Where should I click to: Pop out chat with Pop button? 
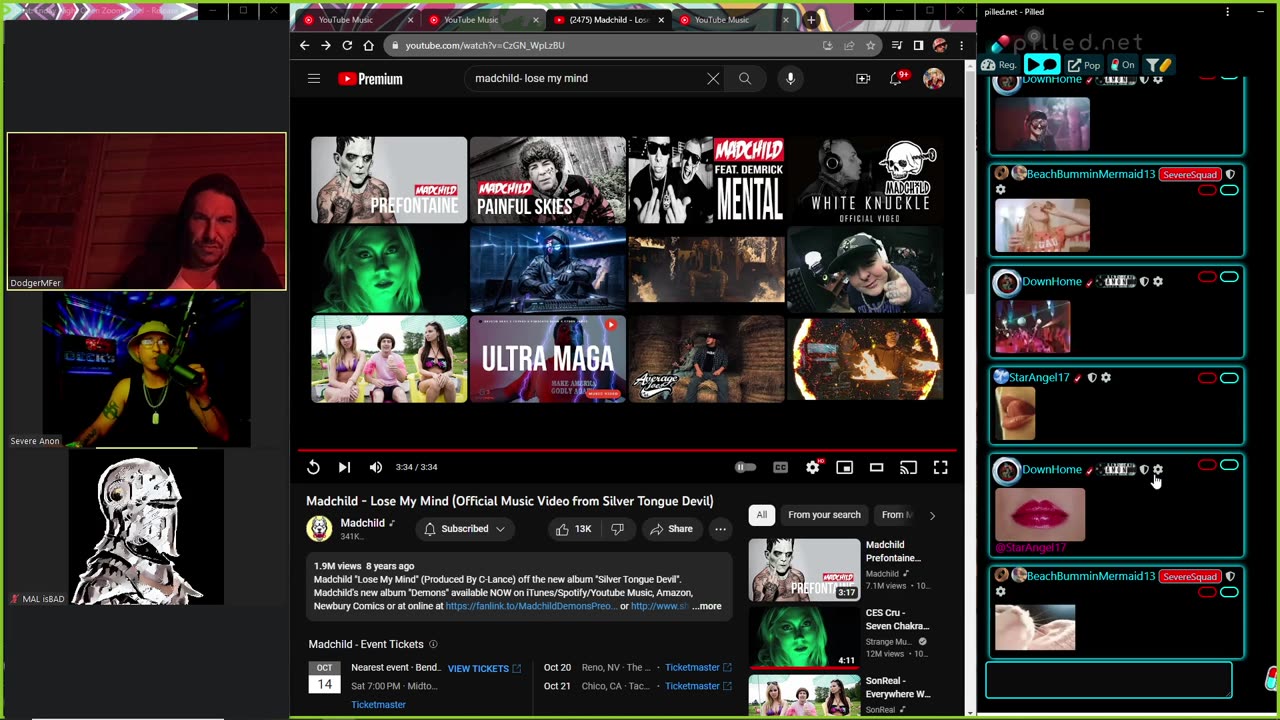pyautogui.click(x=1084, y=65)
